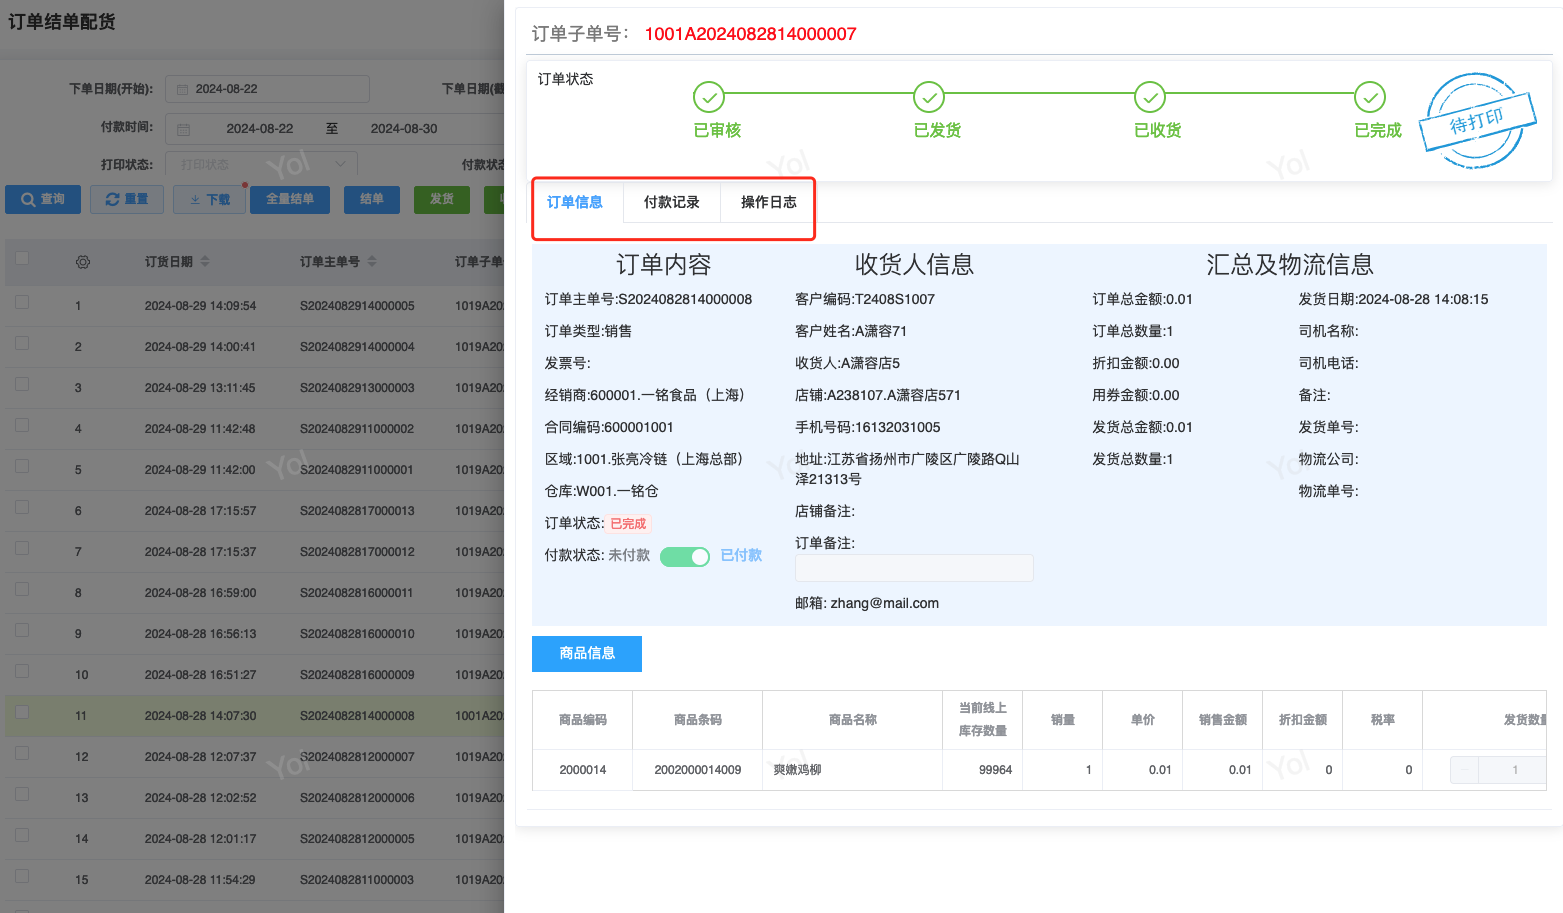Click the 已收货 step checkmark circle
Viewport: 1563px width, 913px height.
[1149, 97]
